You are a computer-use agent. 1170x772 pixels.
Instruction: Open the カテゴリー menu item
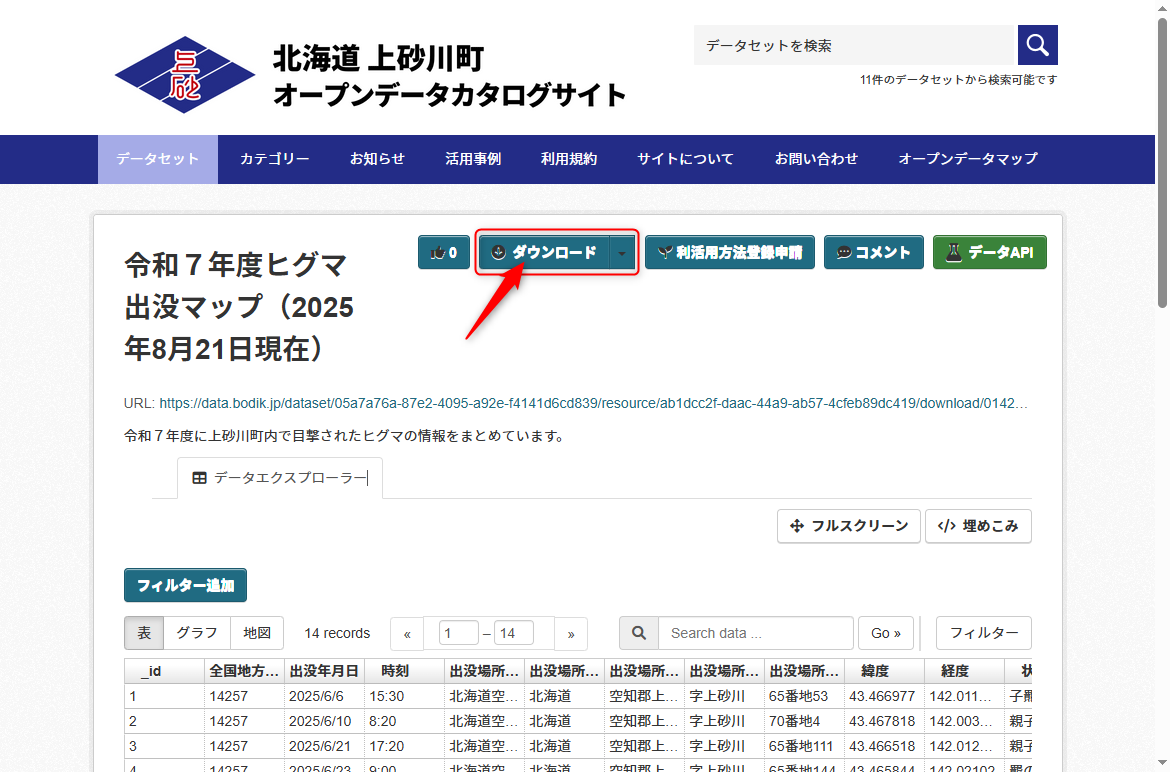(x=274, y=159)
